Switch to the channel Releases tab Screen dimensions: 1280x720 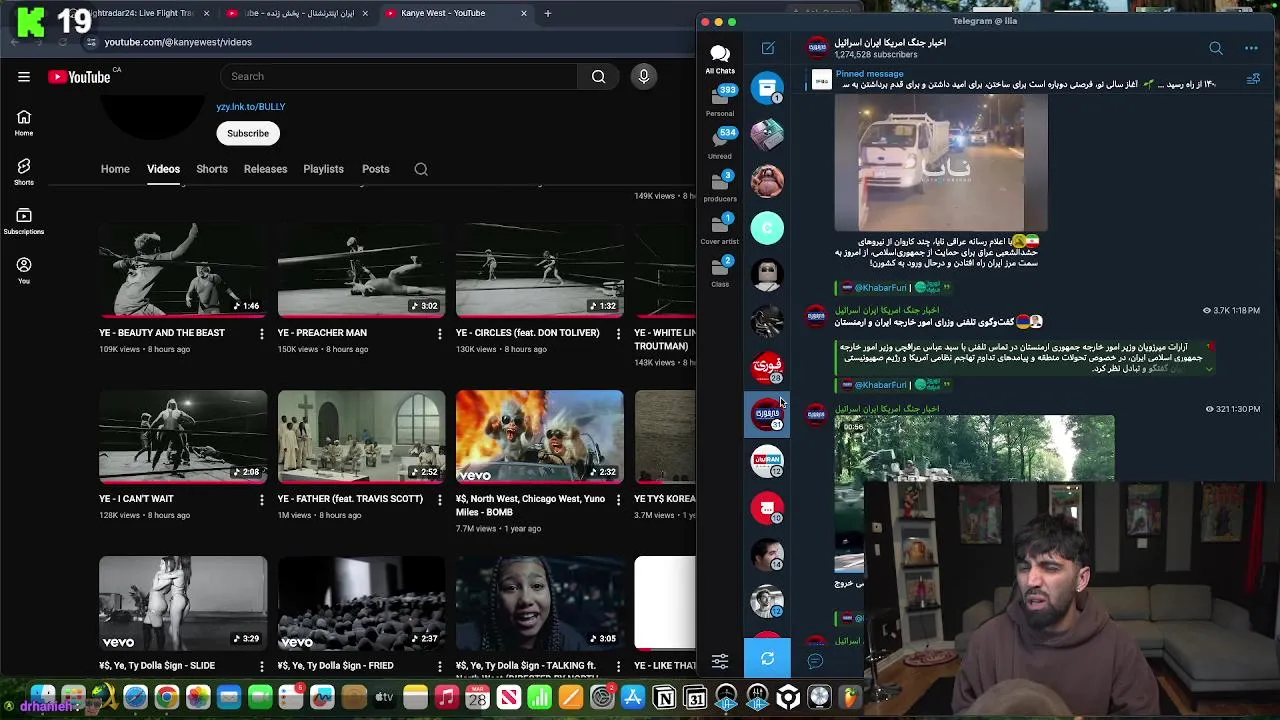pyautogui.click(x=265, y=169)
